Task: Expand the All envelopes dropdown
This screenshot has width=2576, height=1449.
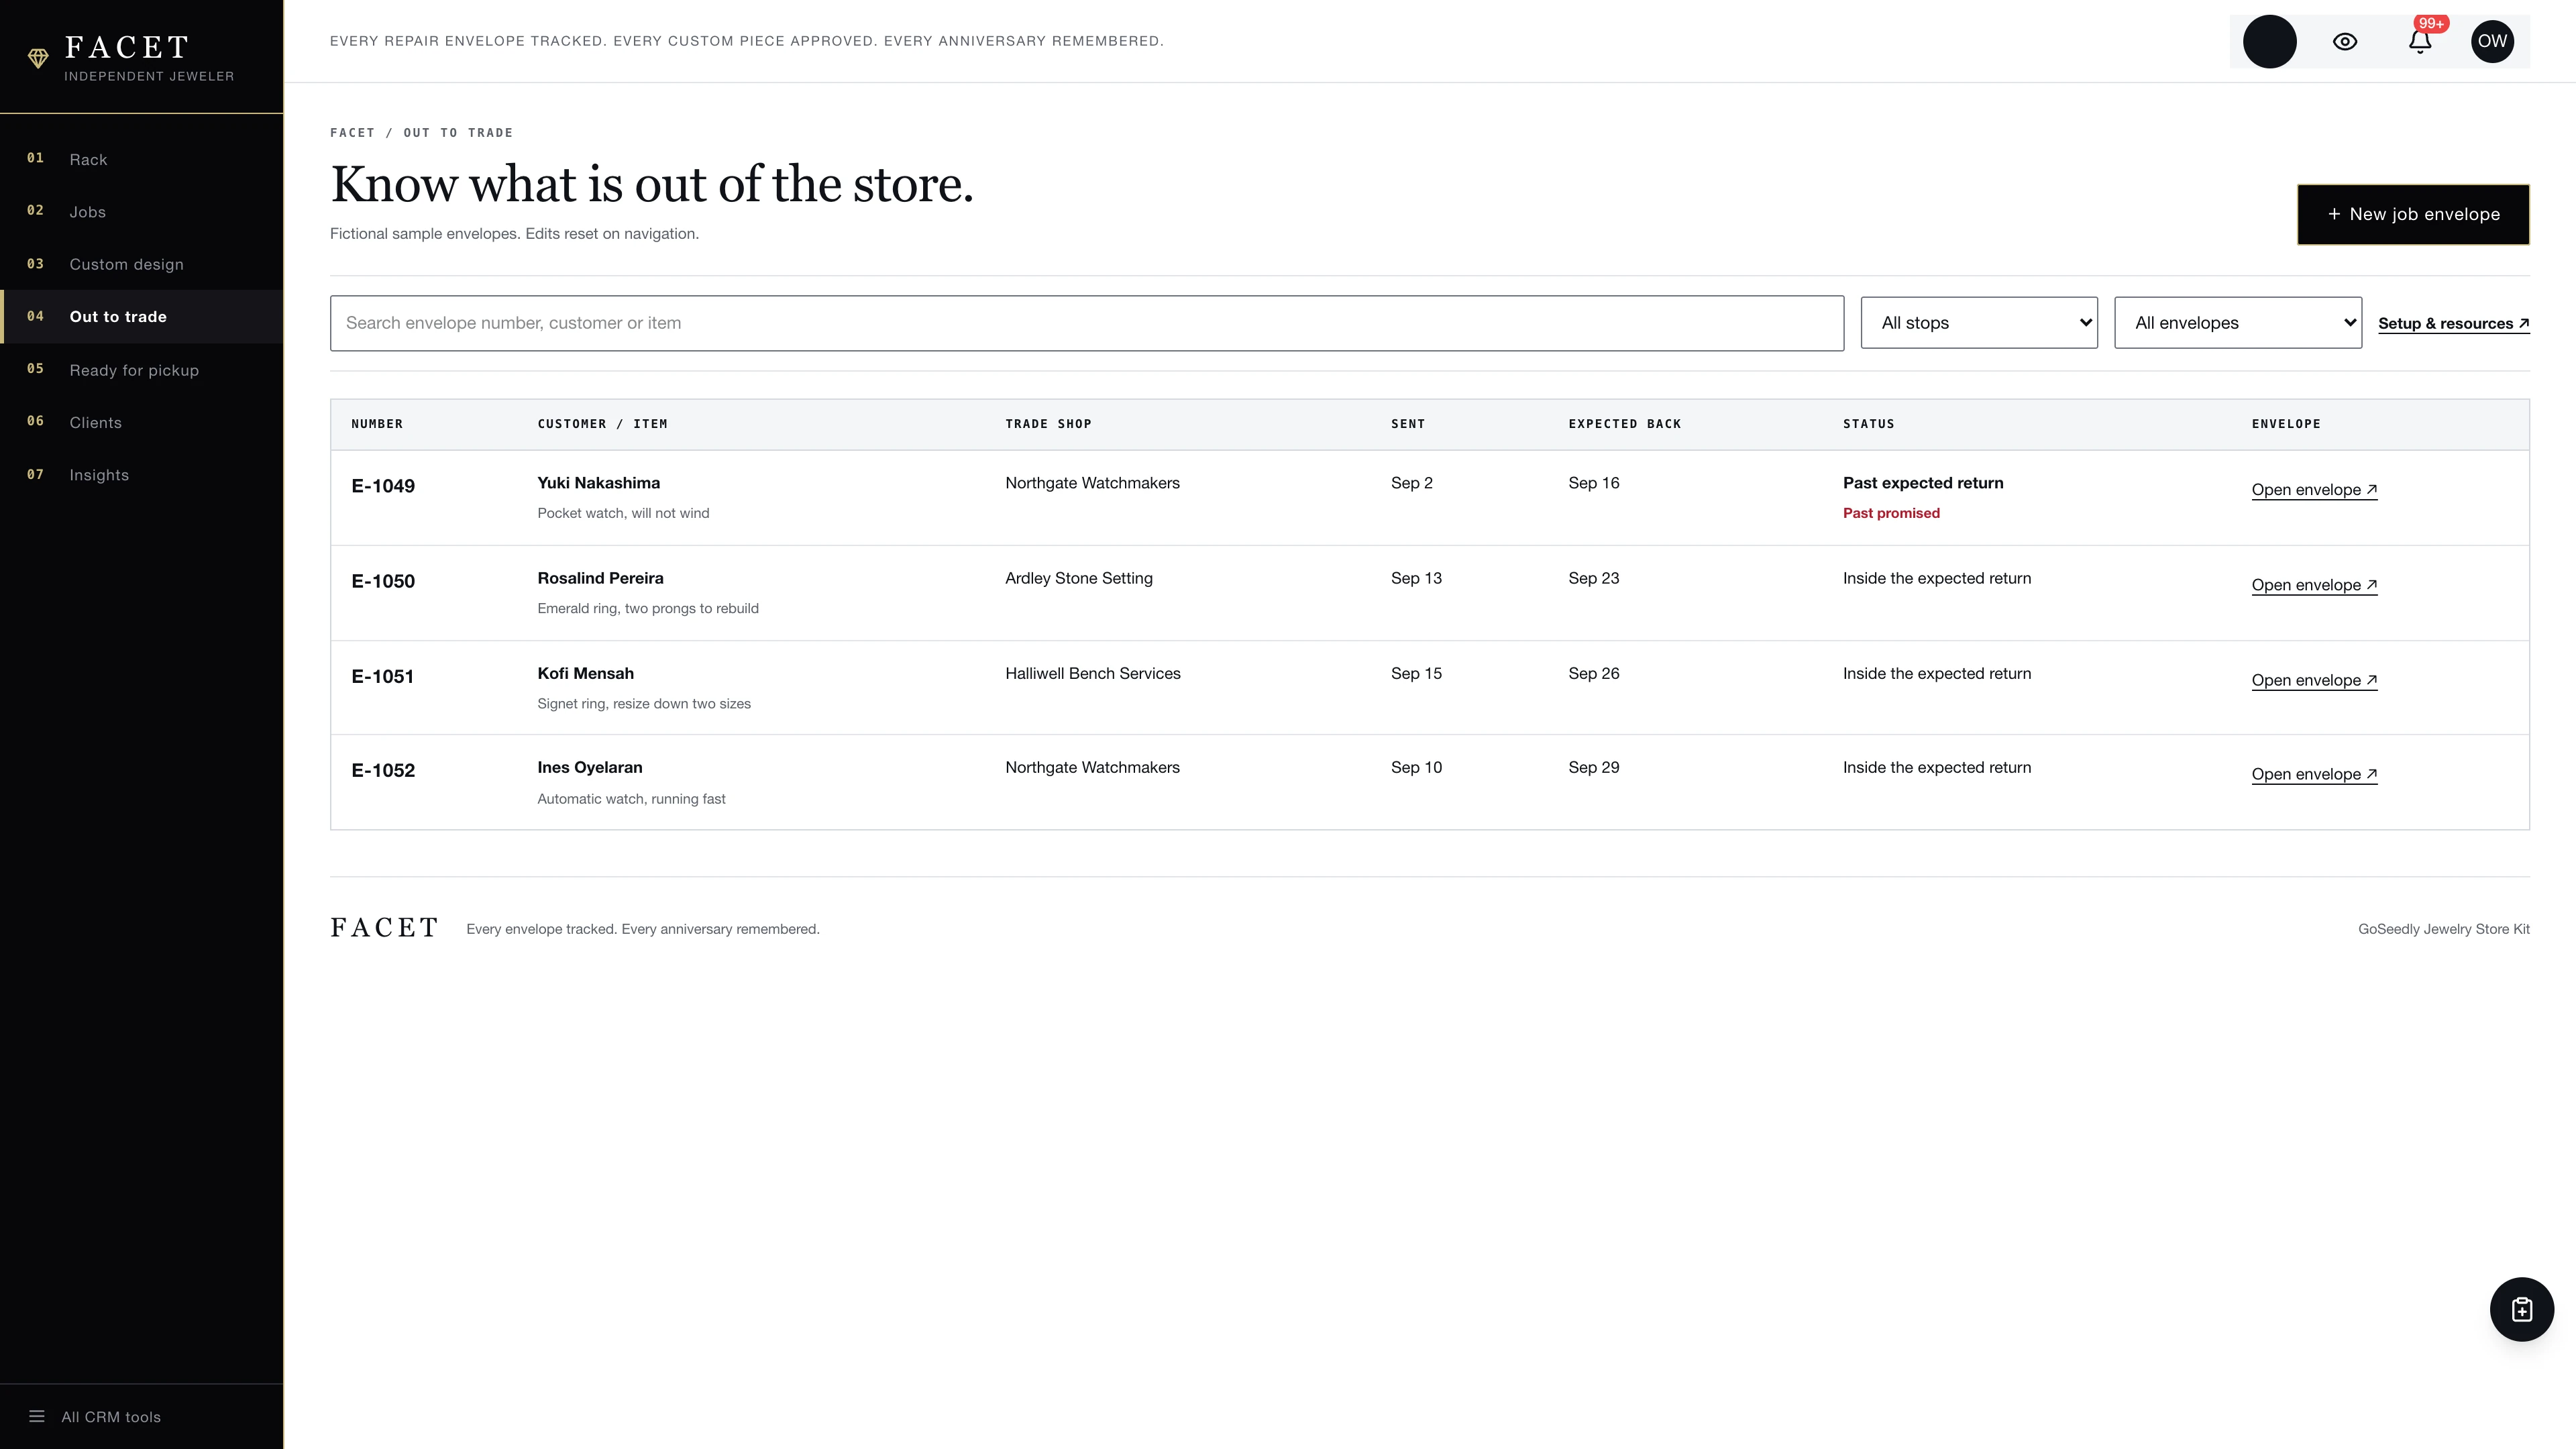Action: (2238, 323)
